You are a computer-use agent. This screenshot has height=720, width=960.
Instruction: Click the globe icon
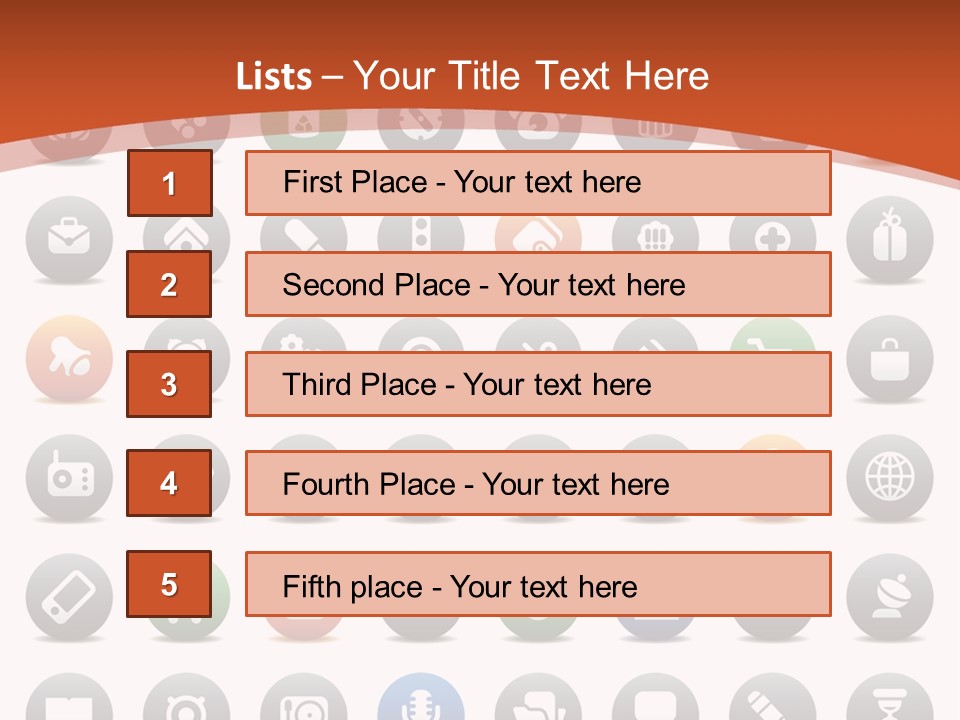coord(889,477)
